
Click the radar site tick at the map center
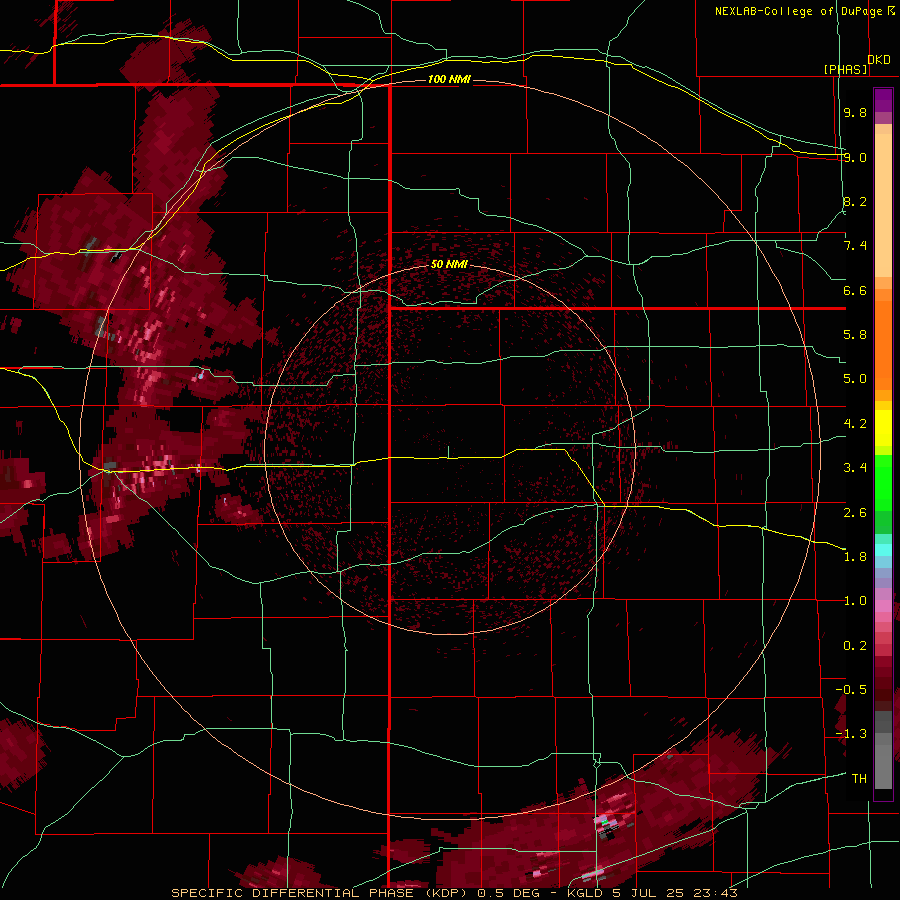click(x=449, y=452)
